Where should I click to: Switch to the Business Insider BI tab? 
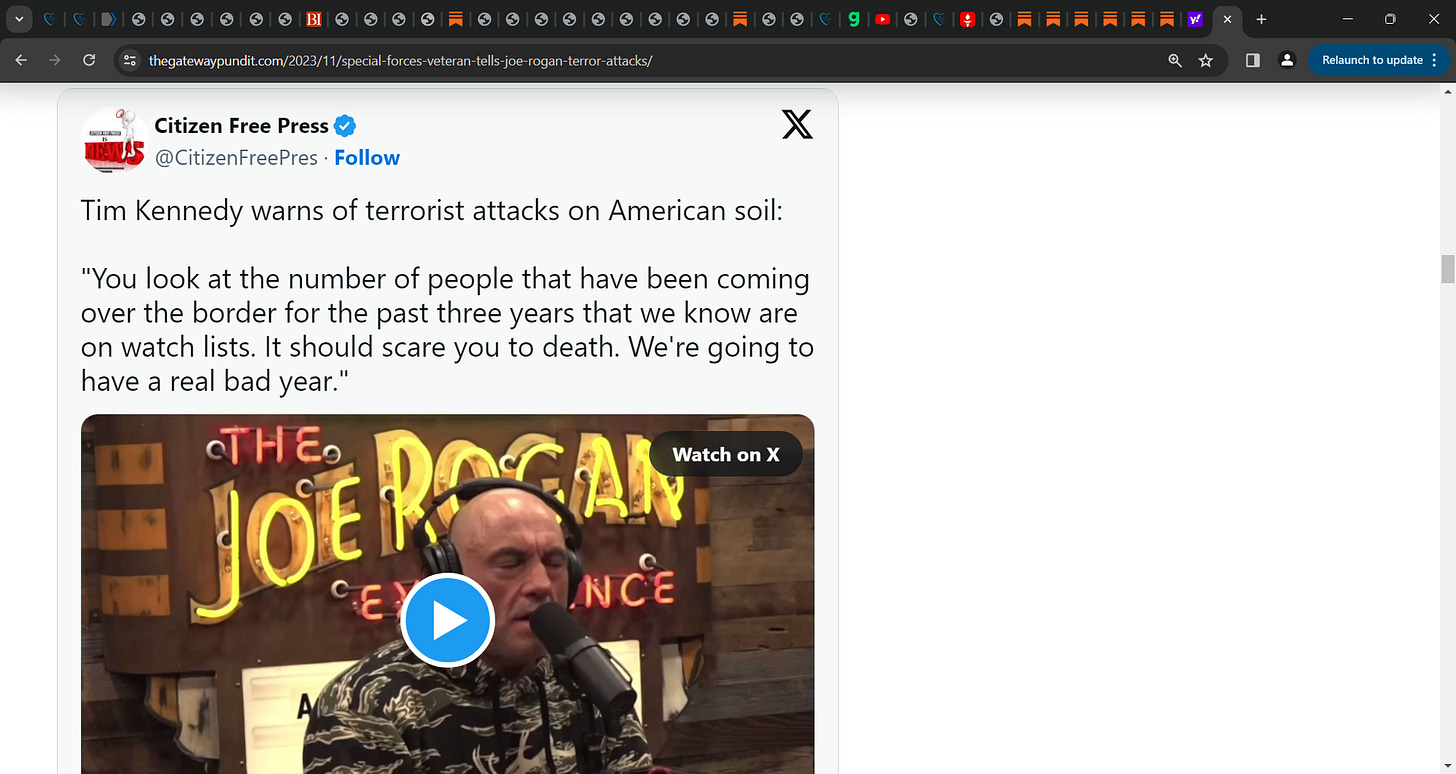313,19
